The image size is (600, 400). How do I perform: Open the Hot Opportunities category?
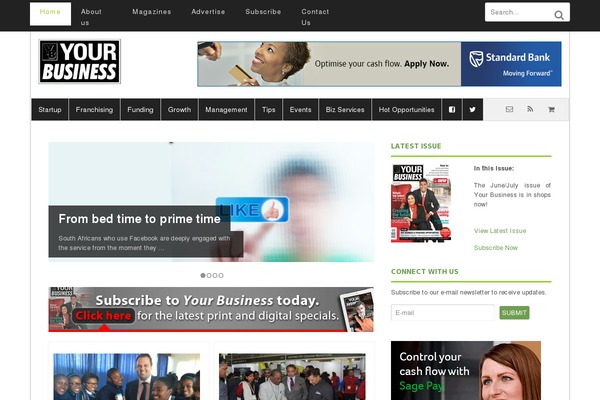point(406,109)
